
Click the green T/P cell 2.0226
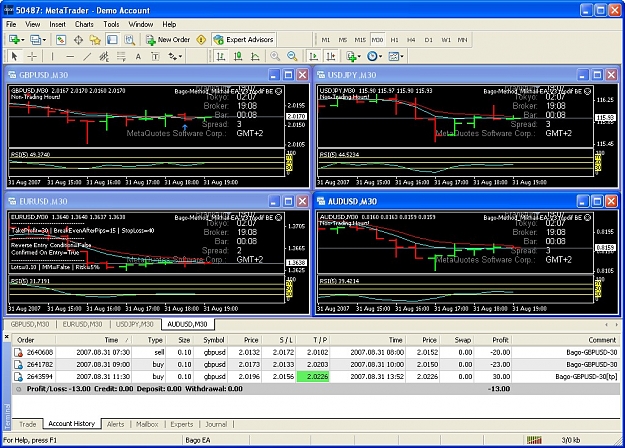313,377
